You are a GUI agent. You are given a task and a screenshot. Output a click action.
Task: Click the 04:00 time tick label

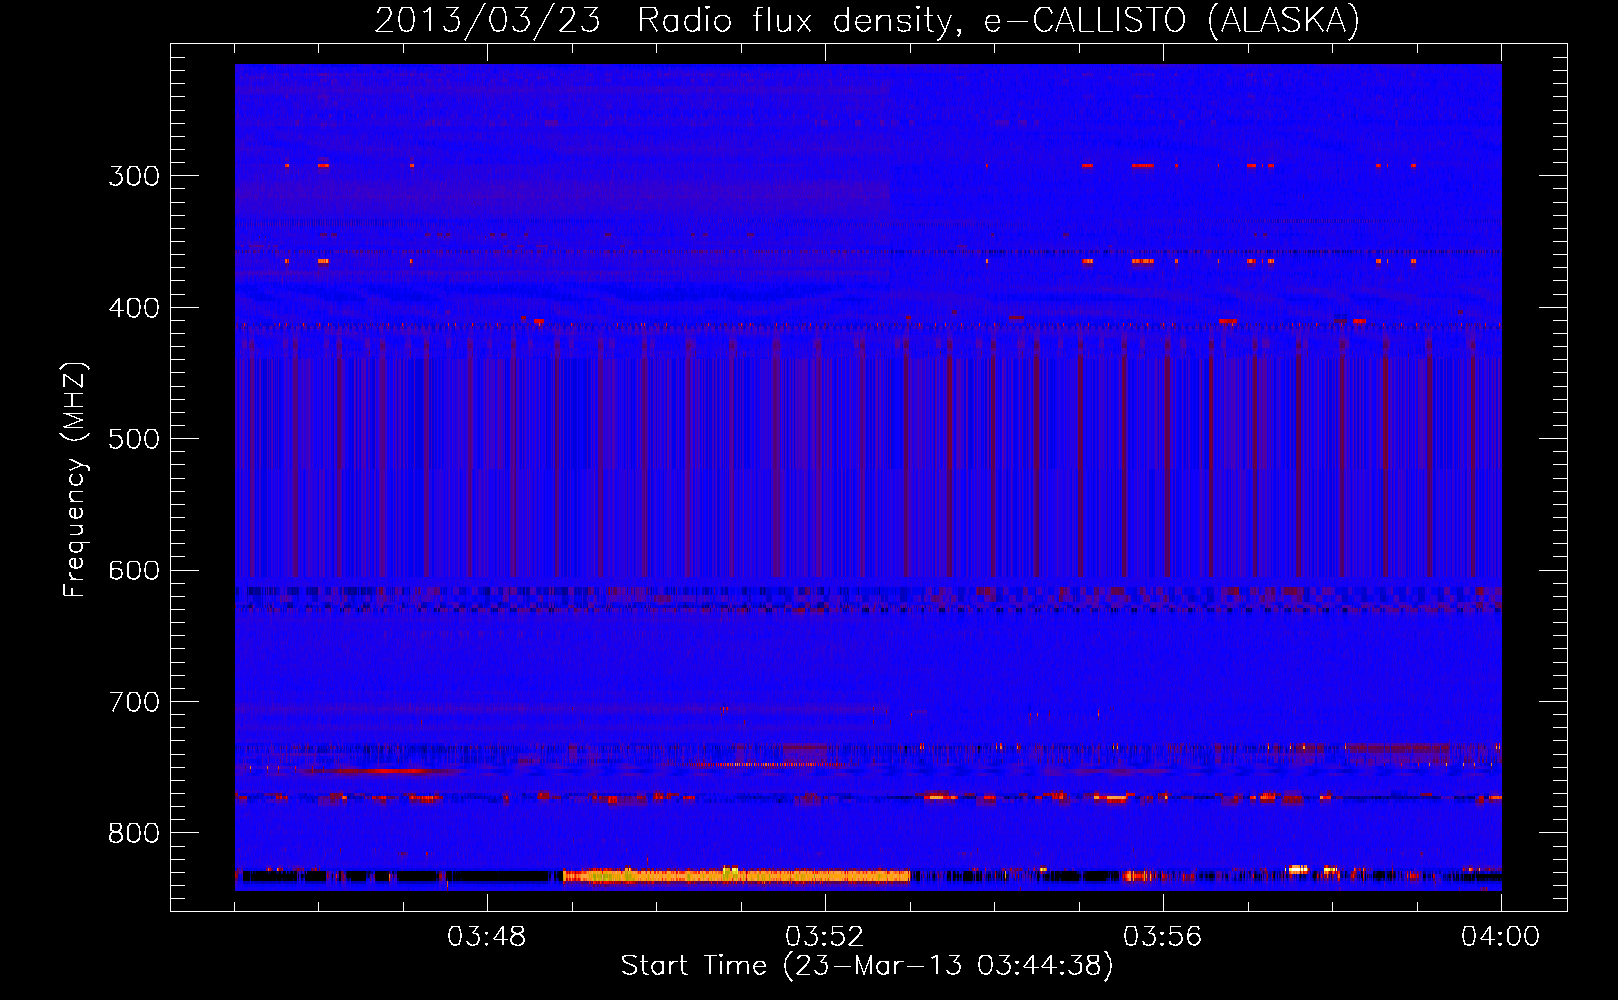click(x=1501, y=937)
